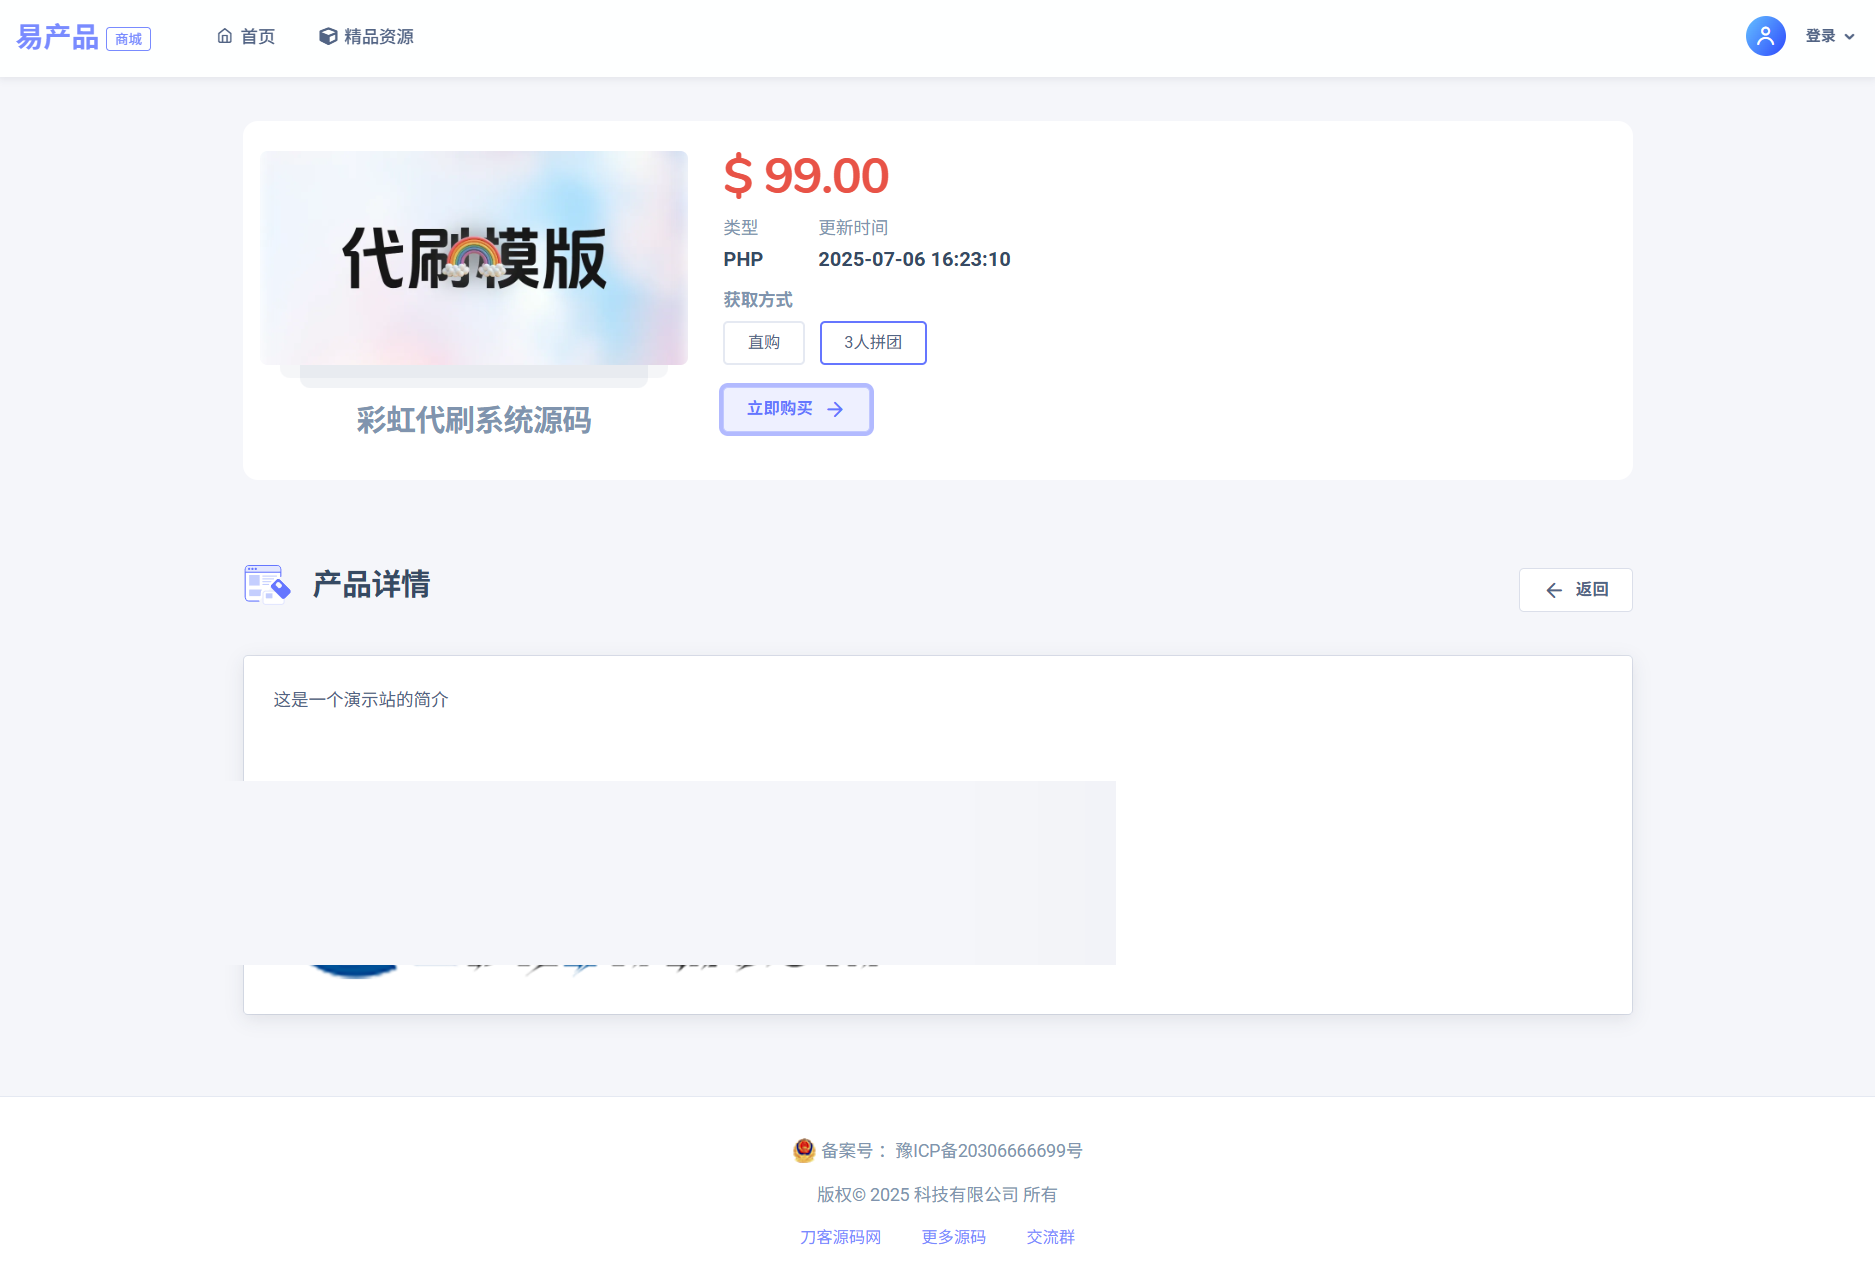Open the 更多源码 footer link
This screenshot has width=1875, height=1273.
(x=953, y=1237)
